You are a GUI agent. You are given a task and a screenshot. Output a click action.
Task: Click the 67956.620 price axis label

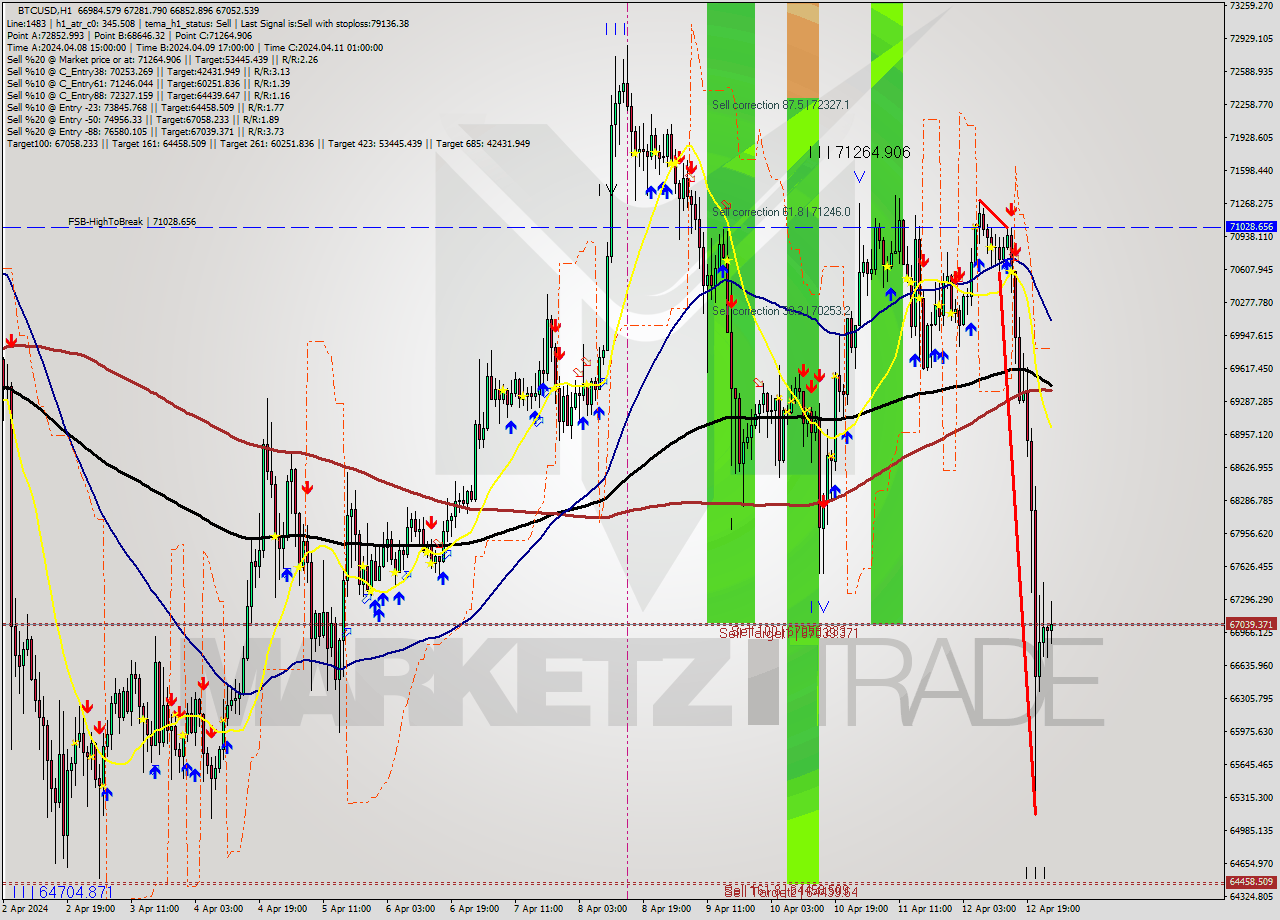(x=1253, y=533)
